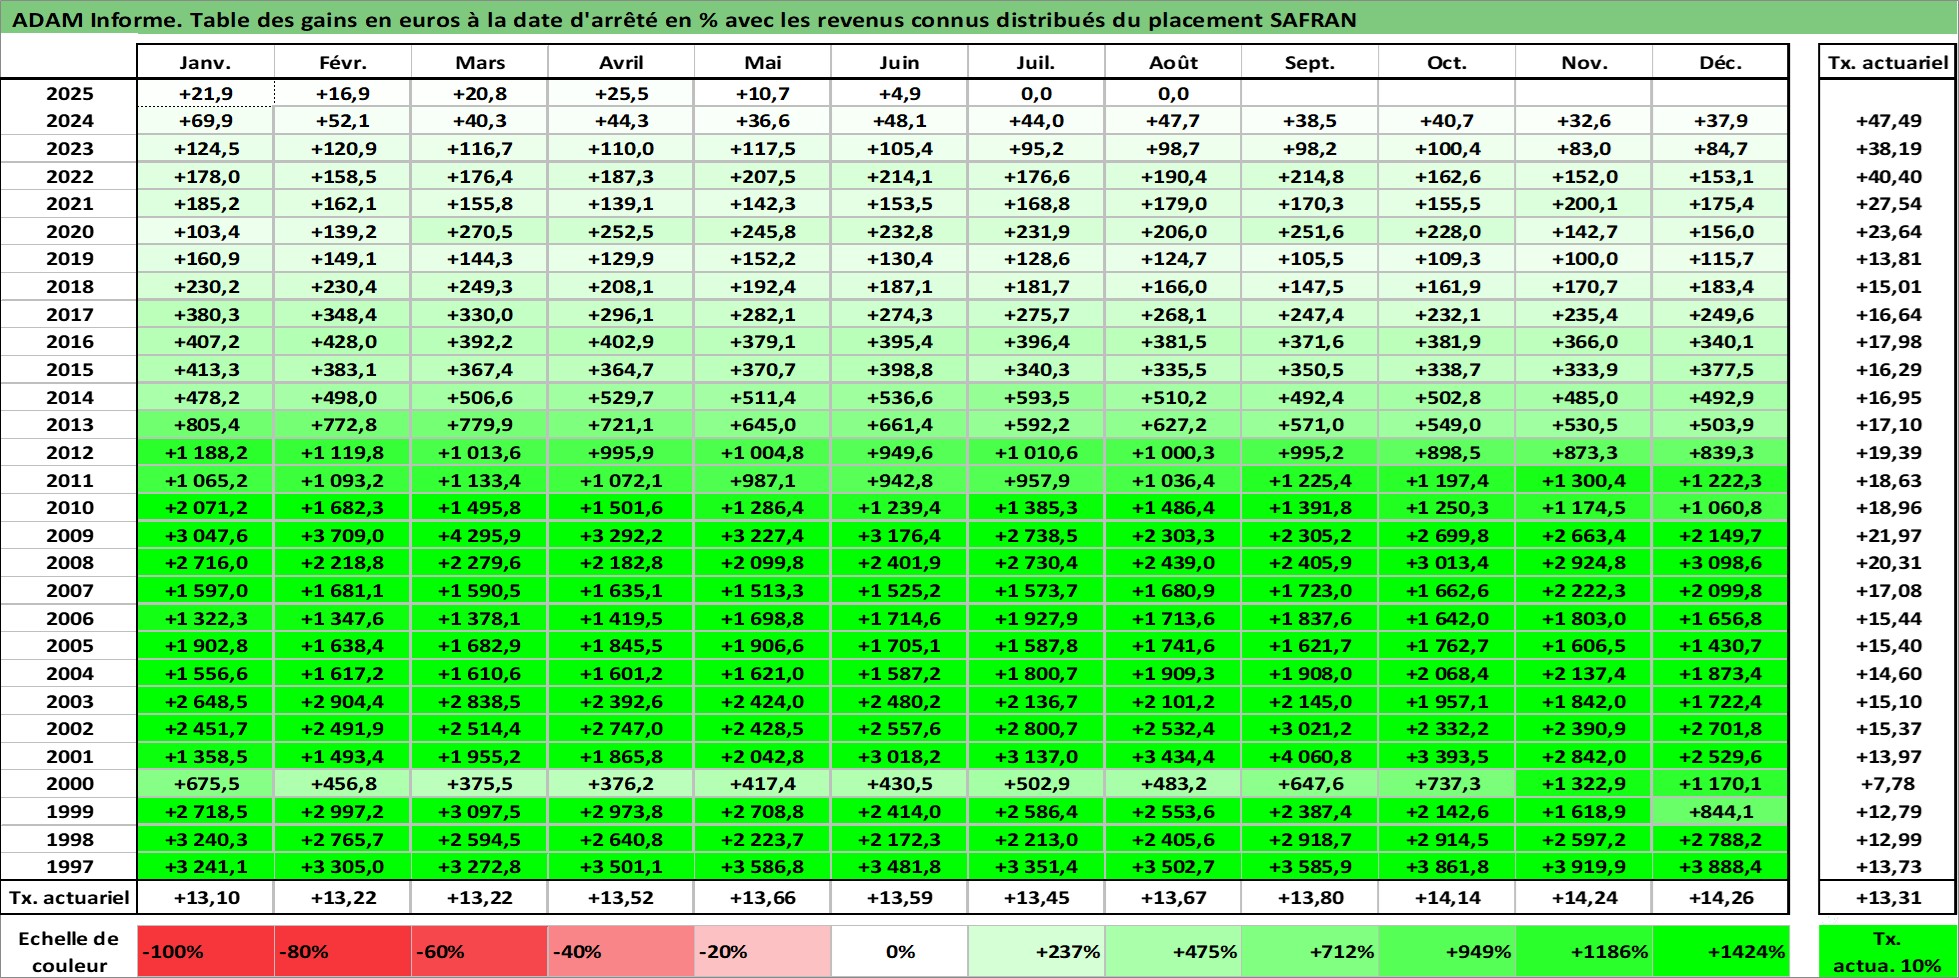Image resolution: width=1959 pixels, height=978 pixels.
Task: Click the Tx. actuariel column header at right
Action: (x=1888, y=62)
